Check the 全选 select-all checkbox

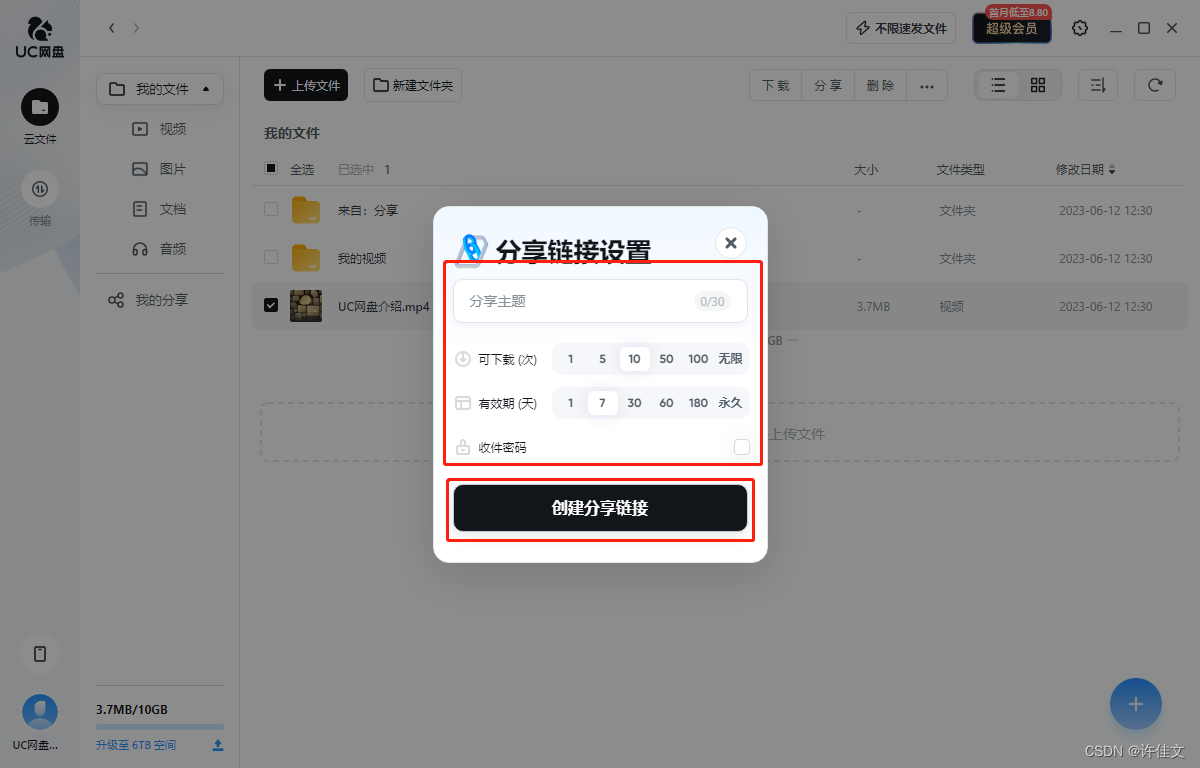click(x=270, y=169)
